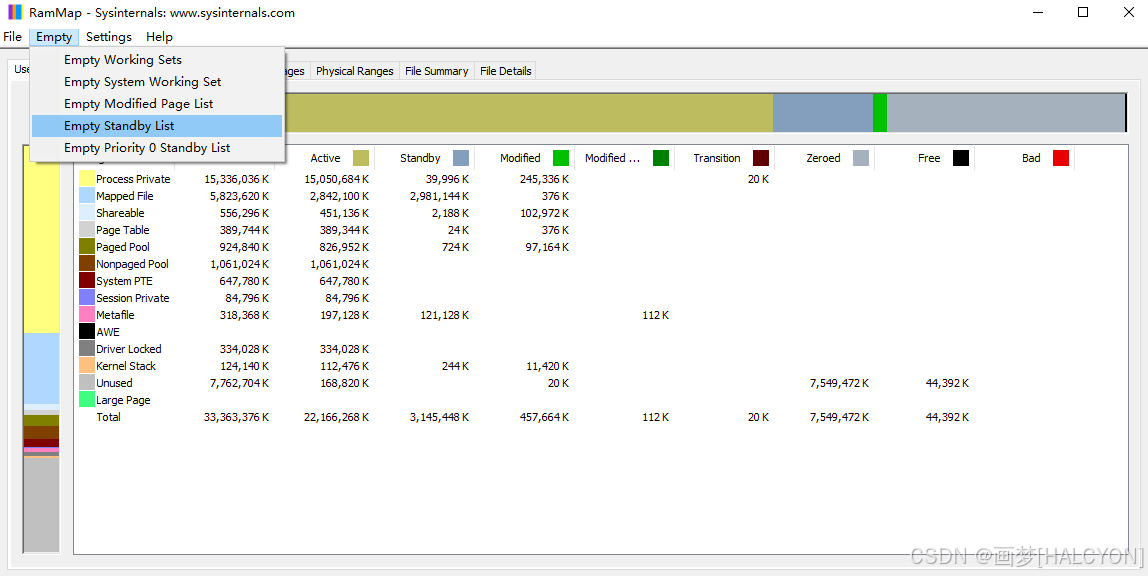Viewport: 1148px width, 576px height.
Task: Switch to the File Summary tab
Action: [436, 71]
